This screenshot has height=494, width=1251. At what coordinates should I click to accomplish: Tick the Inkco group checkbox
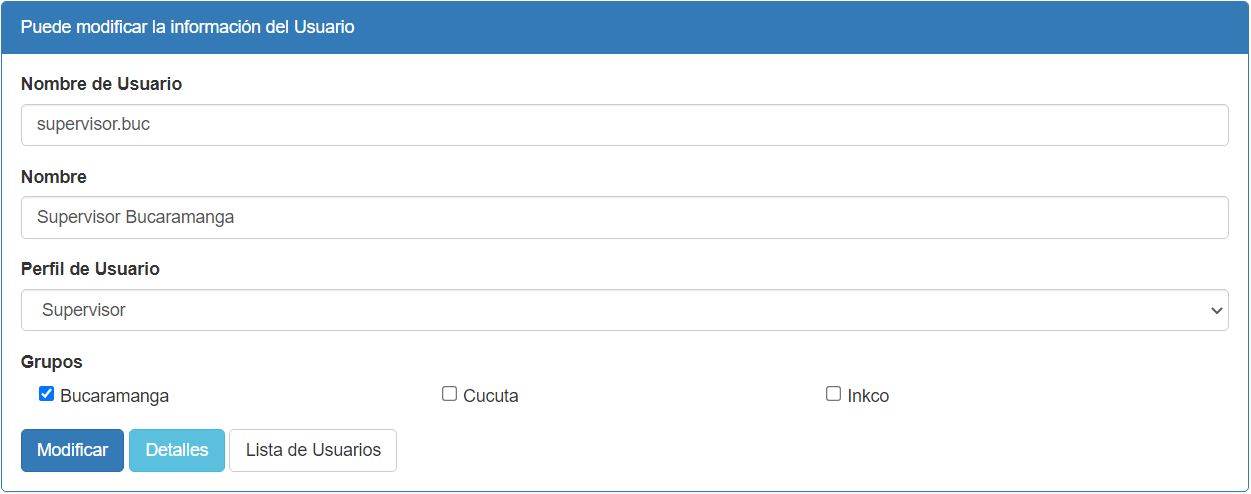[x=833, y=394]
